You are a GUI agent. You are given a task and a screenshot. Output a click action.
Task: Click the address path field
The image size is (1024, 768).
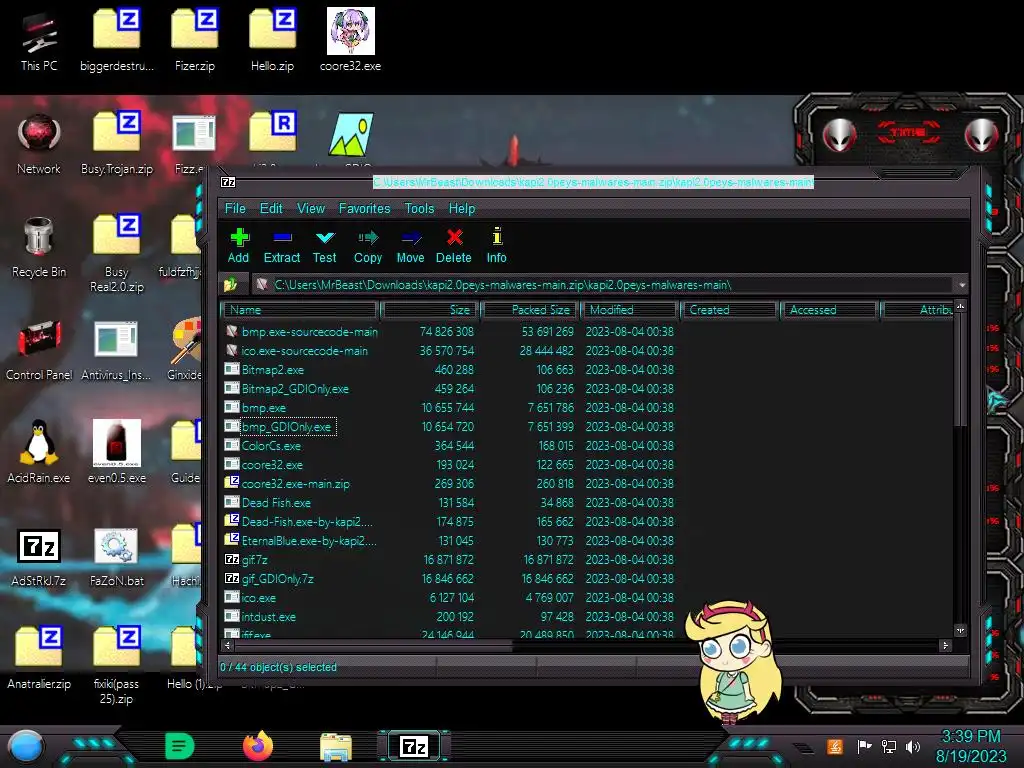pyautogui.click(x=604, y=285)
